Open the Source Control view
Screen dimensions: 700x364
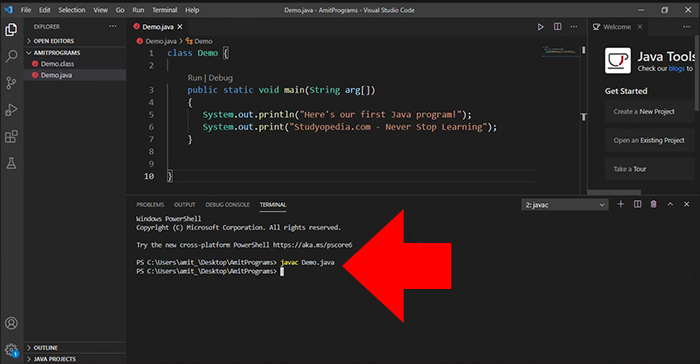tap(11, 83)
